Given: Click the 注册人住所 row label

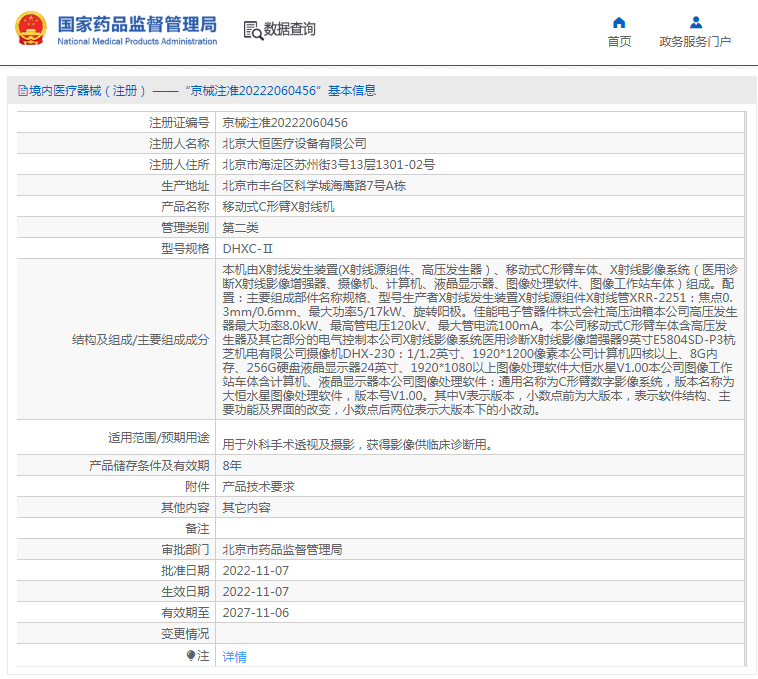Looking at the screenshot, I should 179,165.
